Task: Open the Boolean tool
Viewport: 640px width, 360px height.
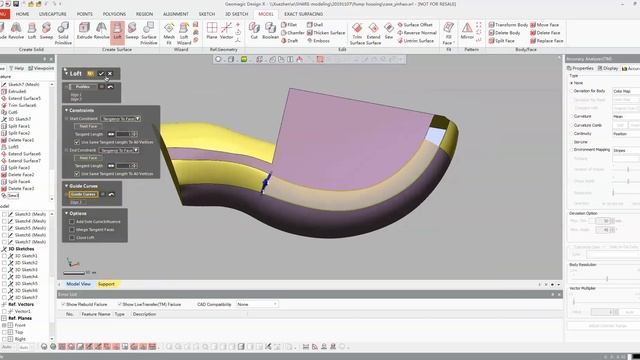Action: [270, 31]
